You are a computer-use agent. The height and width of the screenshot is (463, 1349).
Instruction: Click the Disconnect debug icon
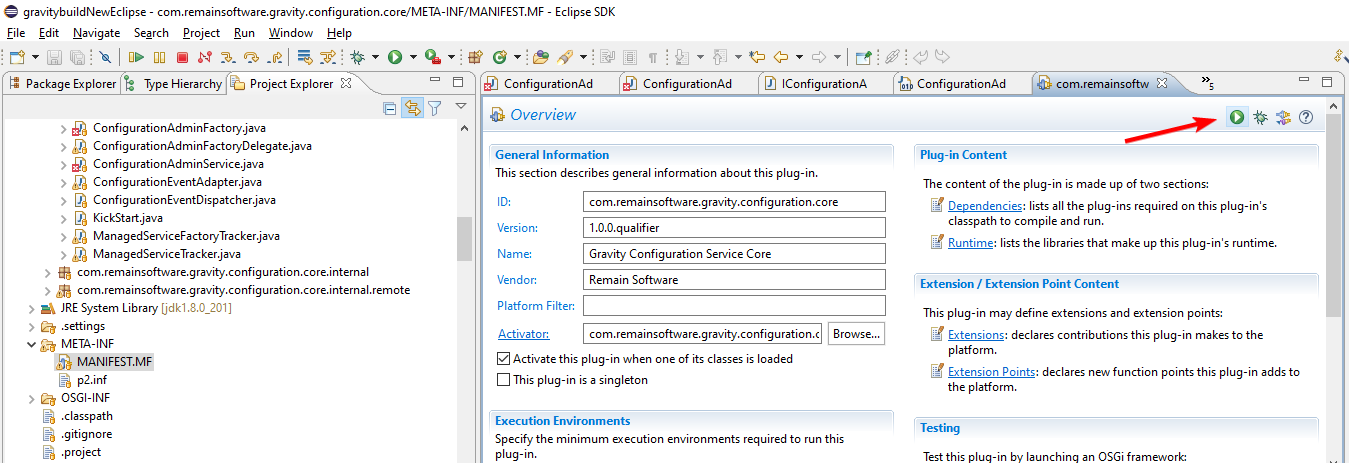(204, 57)
